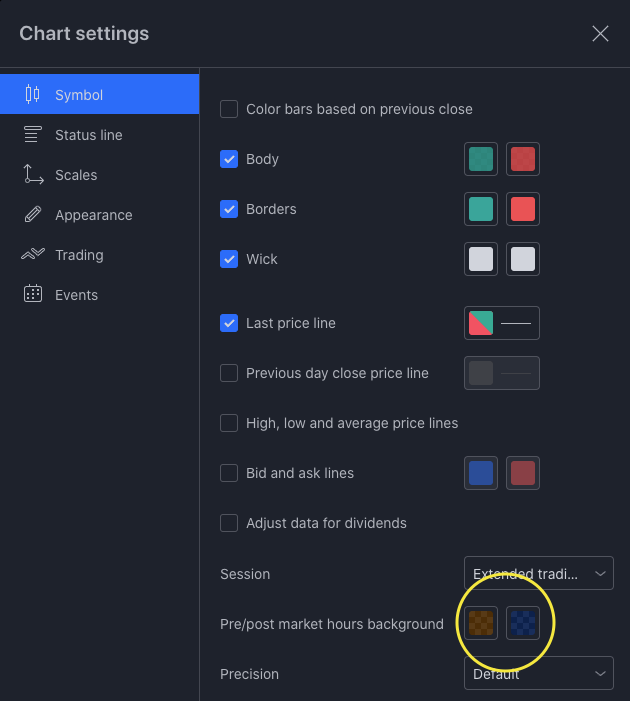Toggle the Wick checkbox off
The height and width of the screenshot is (701, 630).
click(x=229, y=259)
